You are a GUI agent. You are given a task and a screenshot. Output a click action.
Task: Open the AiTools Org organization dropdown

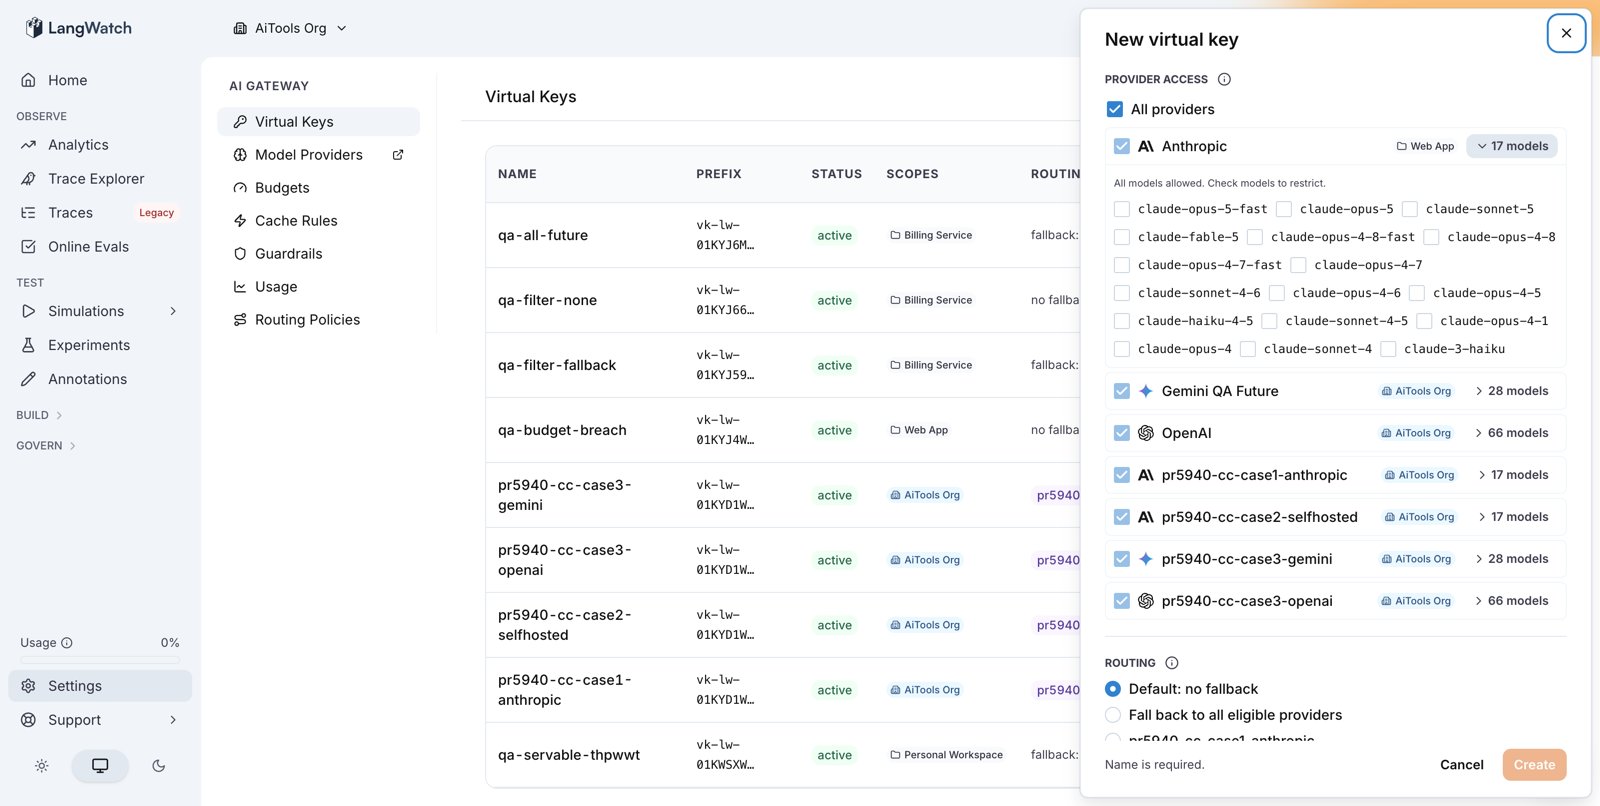[290, 28]
